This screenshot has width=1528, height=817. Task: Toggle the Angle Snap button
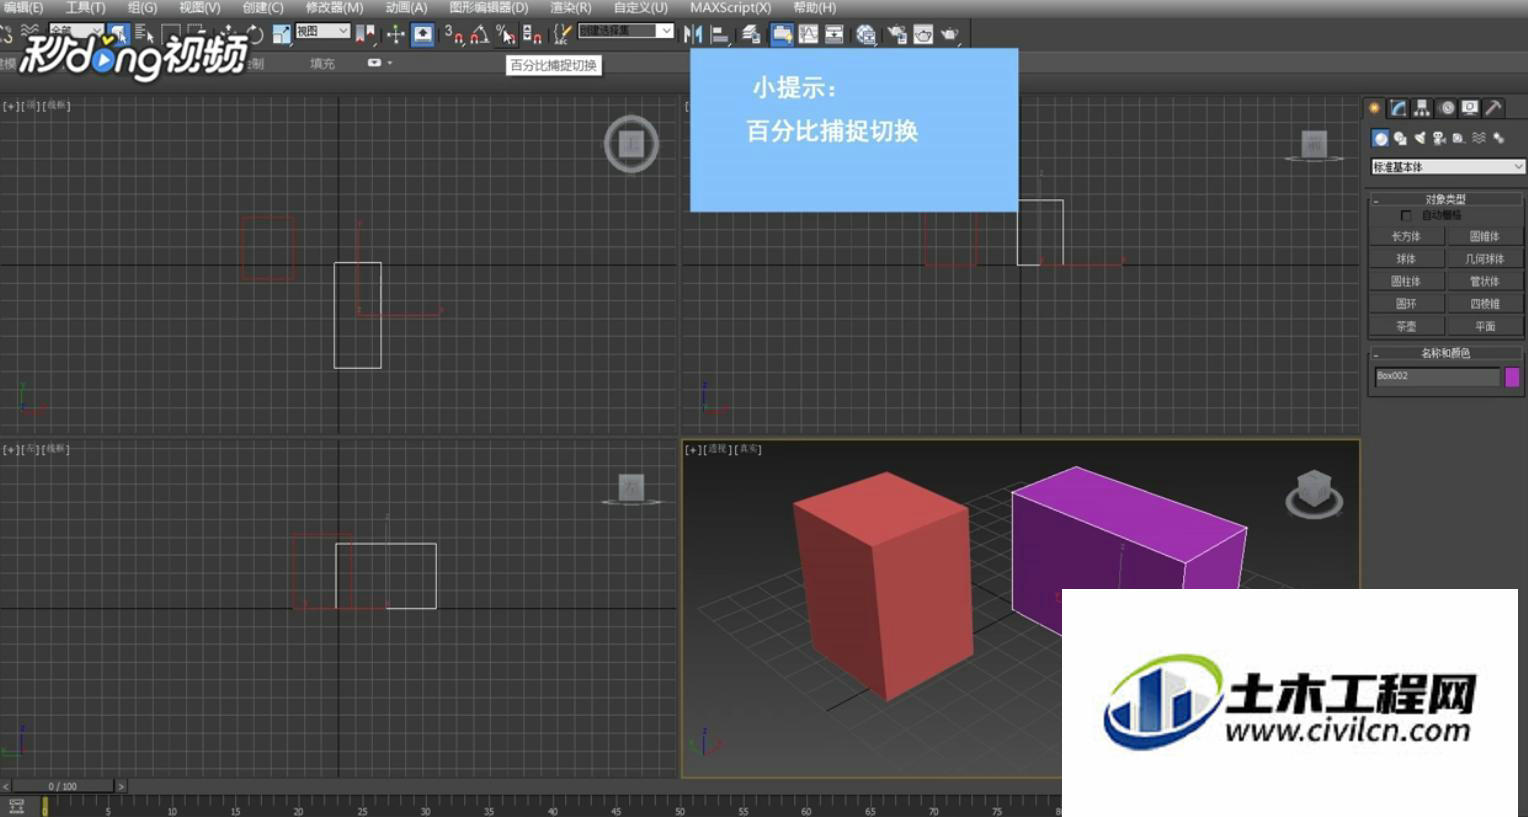point(479,35)
